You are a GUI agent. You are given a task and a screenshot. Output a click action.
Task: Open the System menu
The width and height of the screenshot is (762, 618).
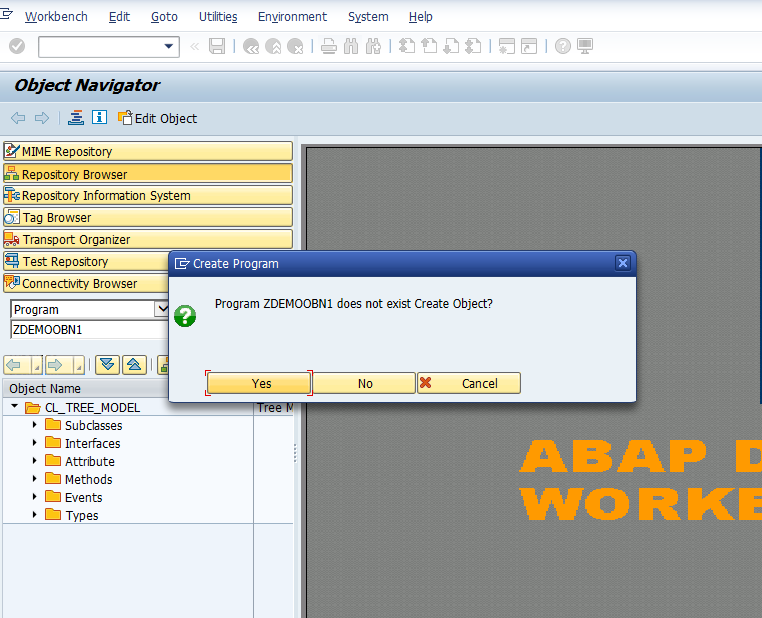(368, 17)
